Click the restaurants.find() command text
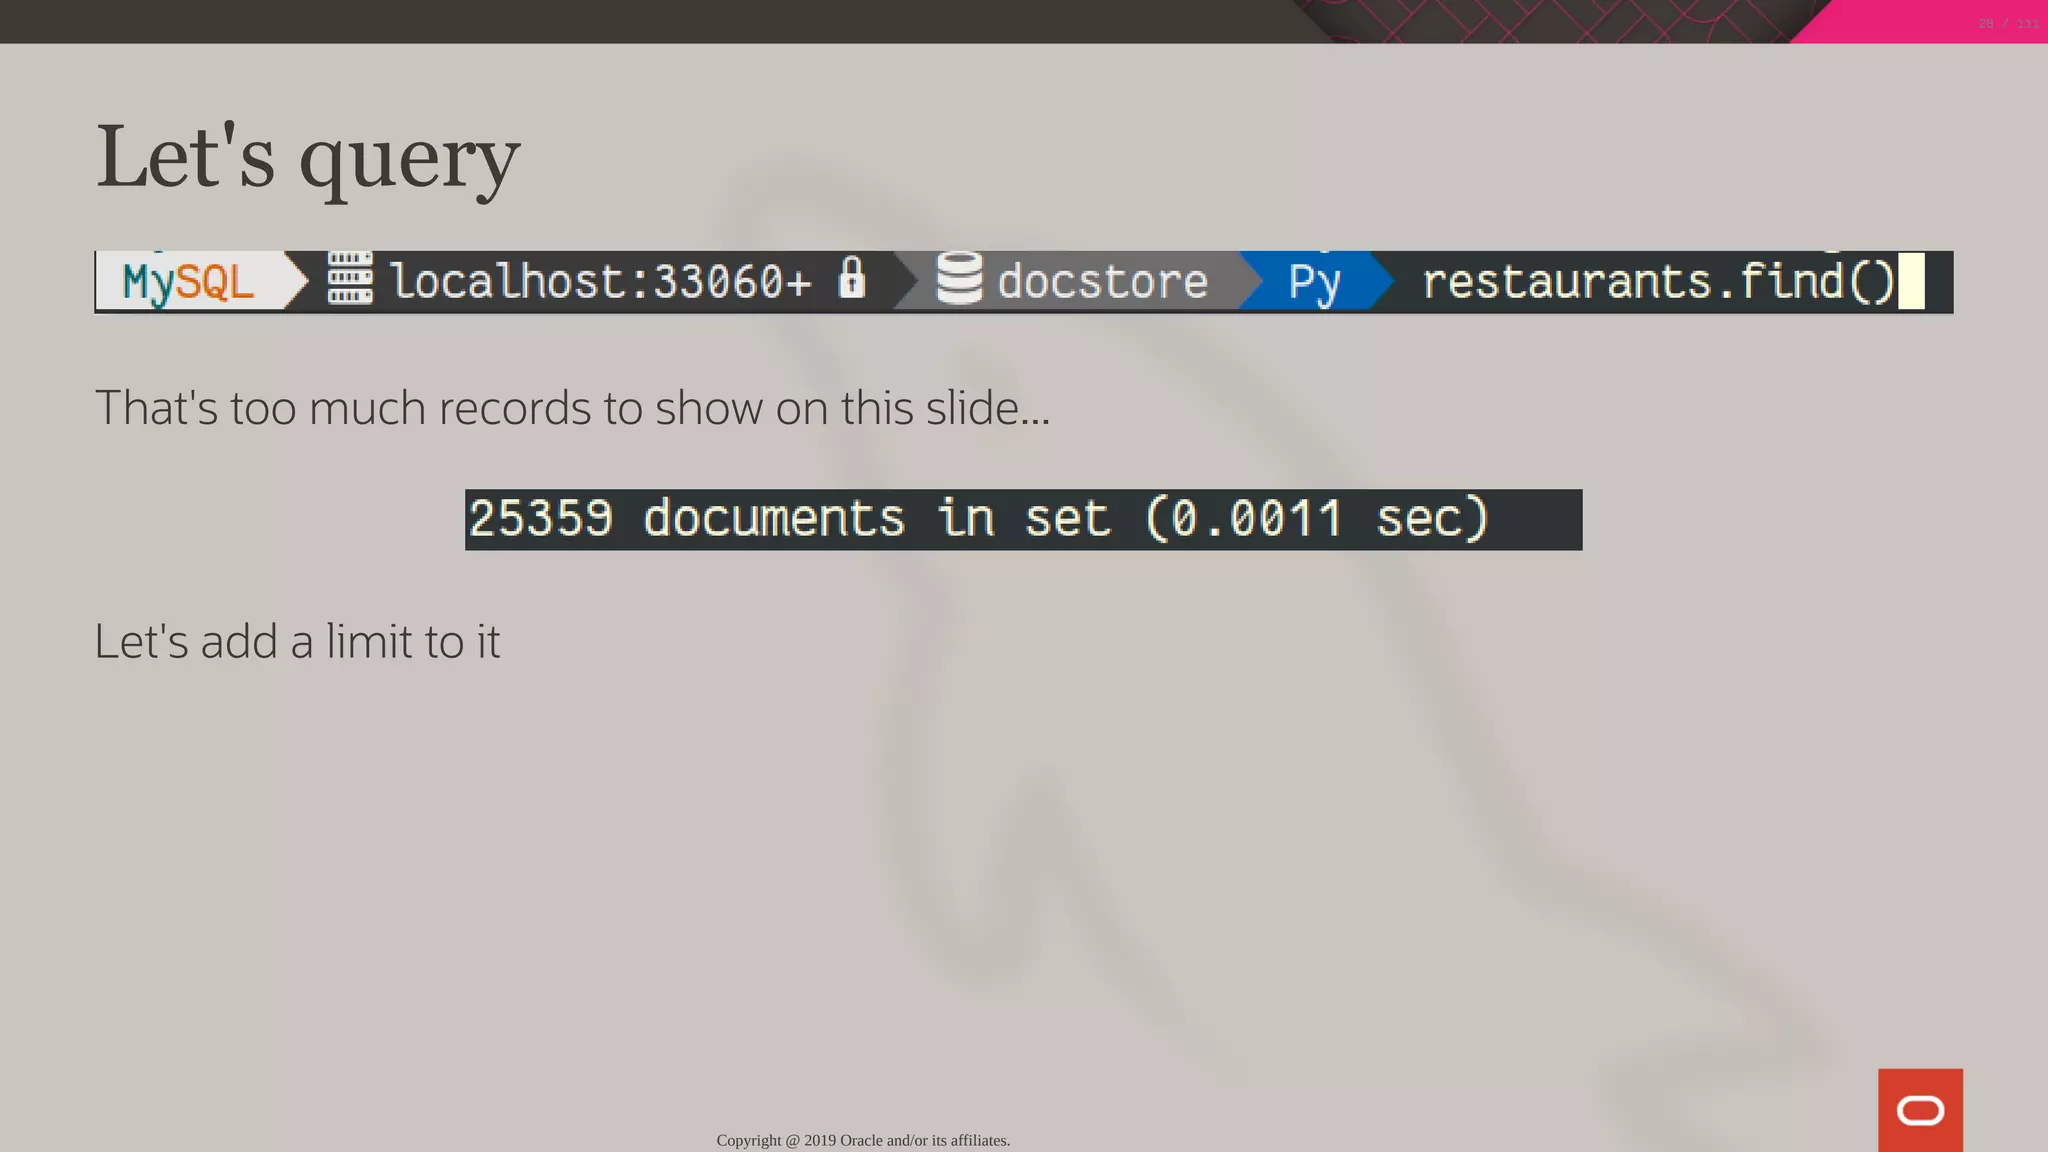The width and height of the screenshot is (2048, 1152). [1657, 281]
